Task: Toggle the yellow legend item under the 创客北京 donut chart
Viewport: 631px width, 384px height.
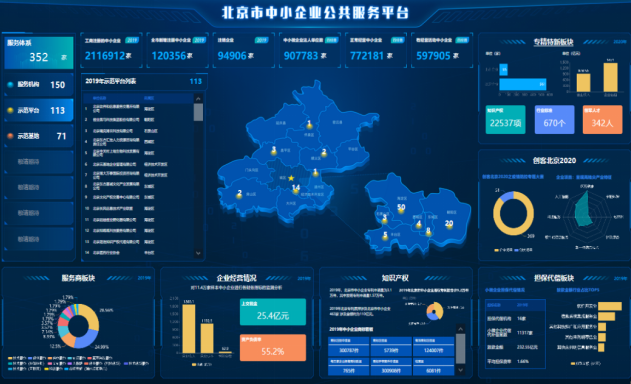Action: point(503,250)
